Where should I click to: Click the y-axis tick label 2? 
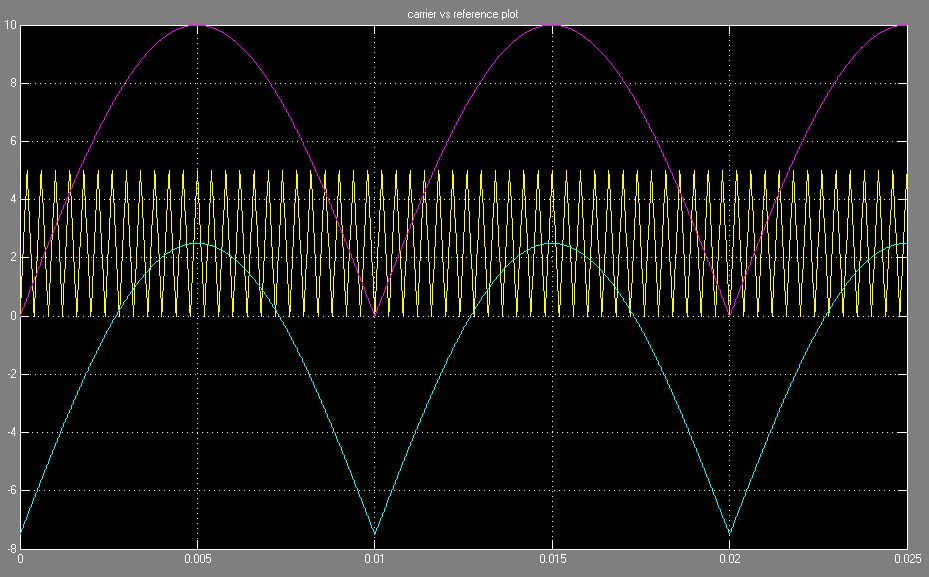click(x=12, y=258)
